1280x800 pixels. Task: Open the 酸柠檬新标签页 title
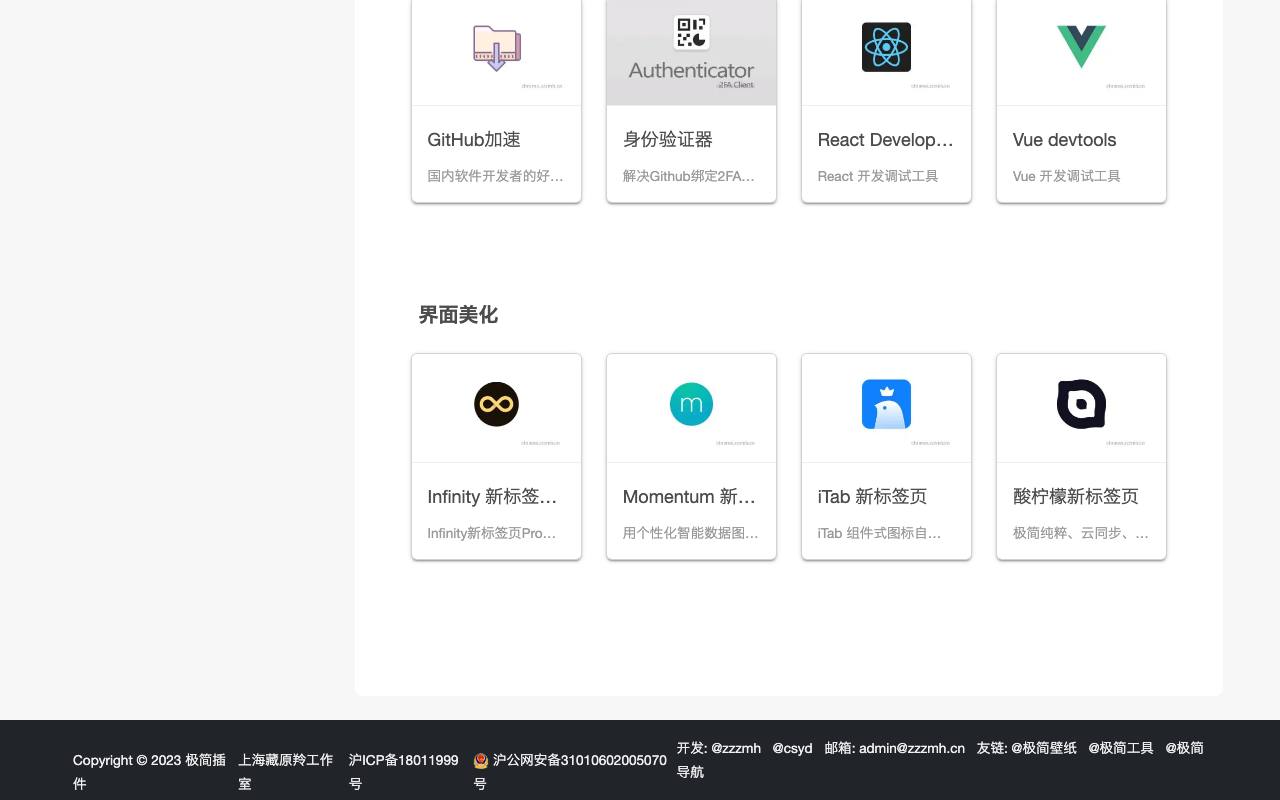[x=1075, y=497]
